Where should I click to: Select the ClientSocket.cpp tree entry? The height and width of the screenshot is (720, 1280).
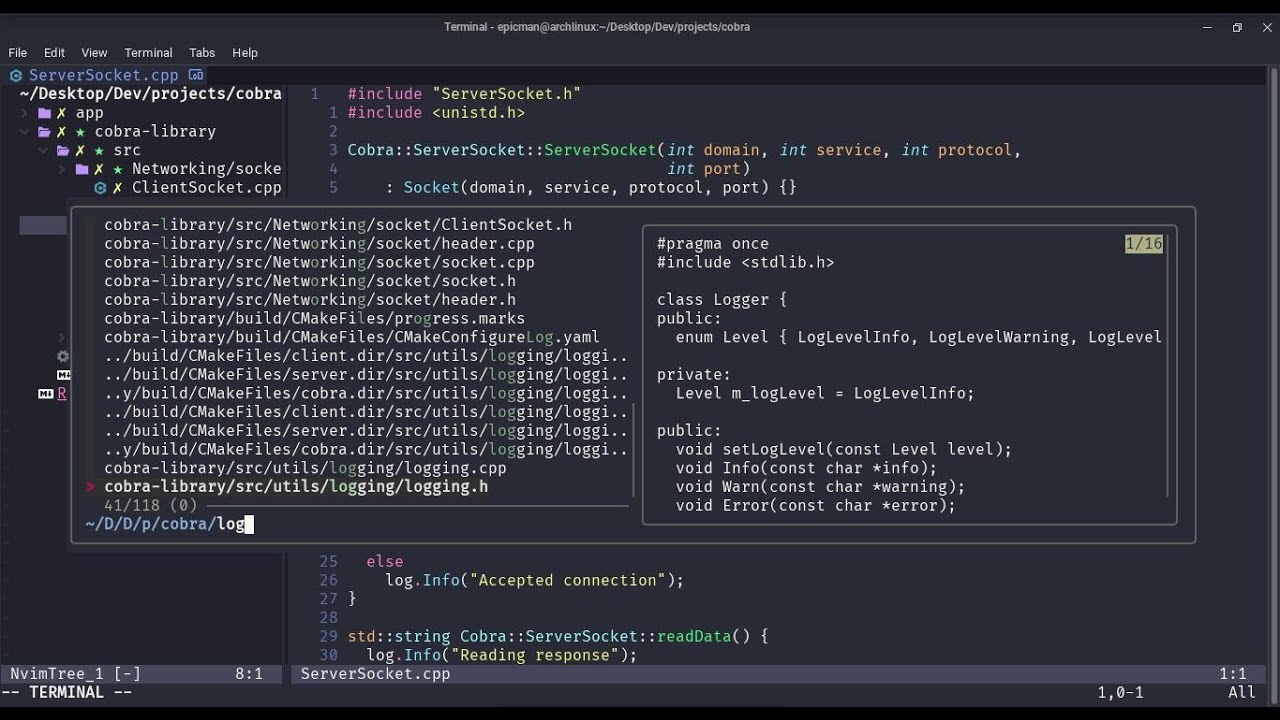pyautogui.click(x=207, y=188)
